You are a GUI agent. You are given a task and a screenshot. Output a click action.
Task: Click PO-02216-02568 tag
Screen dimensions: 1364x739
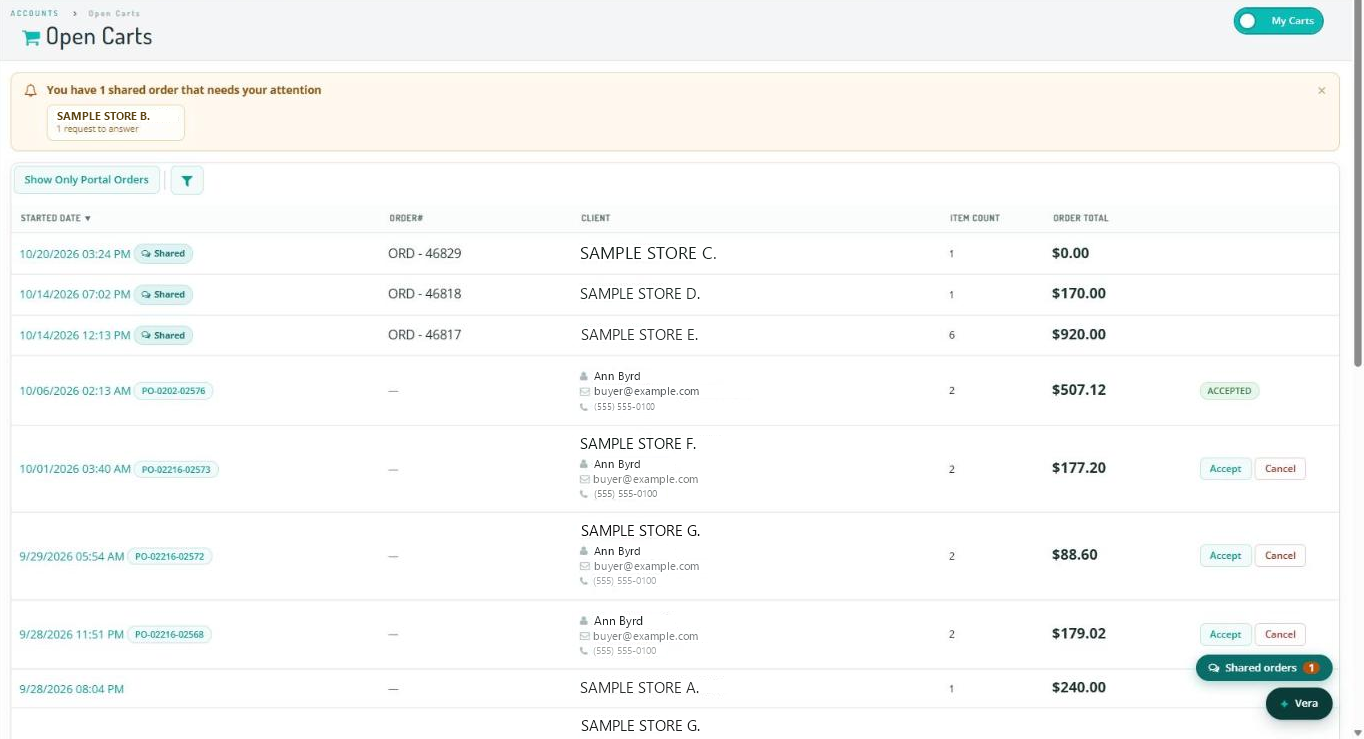(169, 635)
